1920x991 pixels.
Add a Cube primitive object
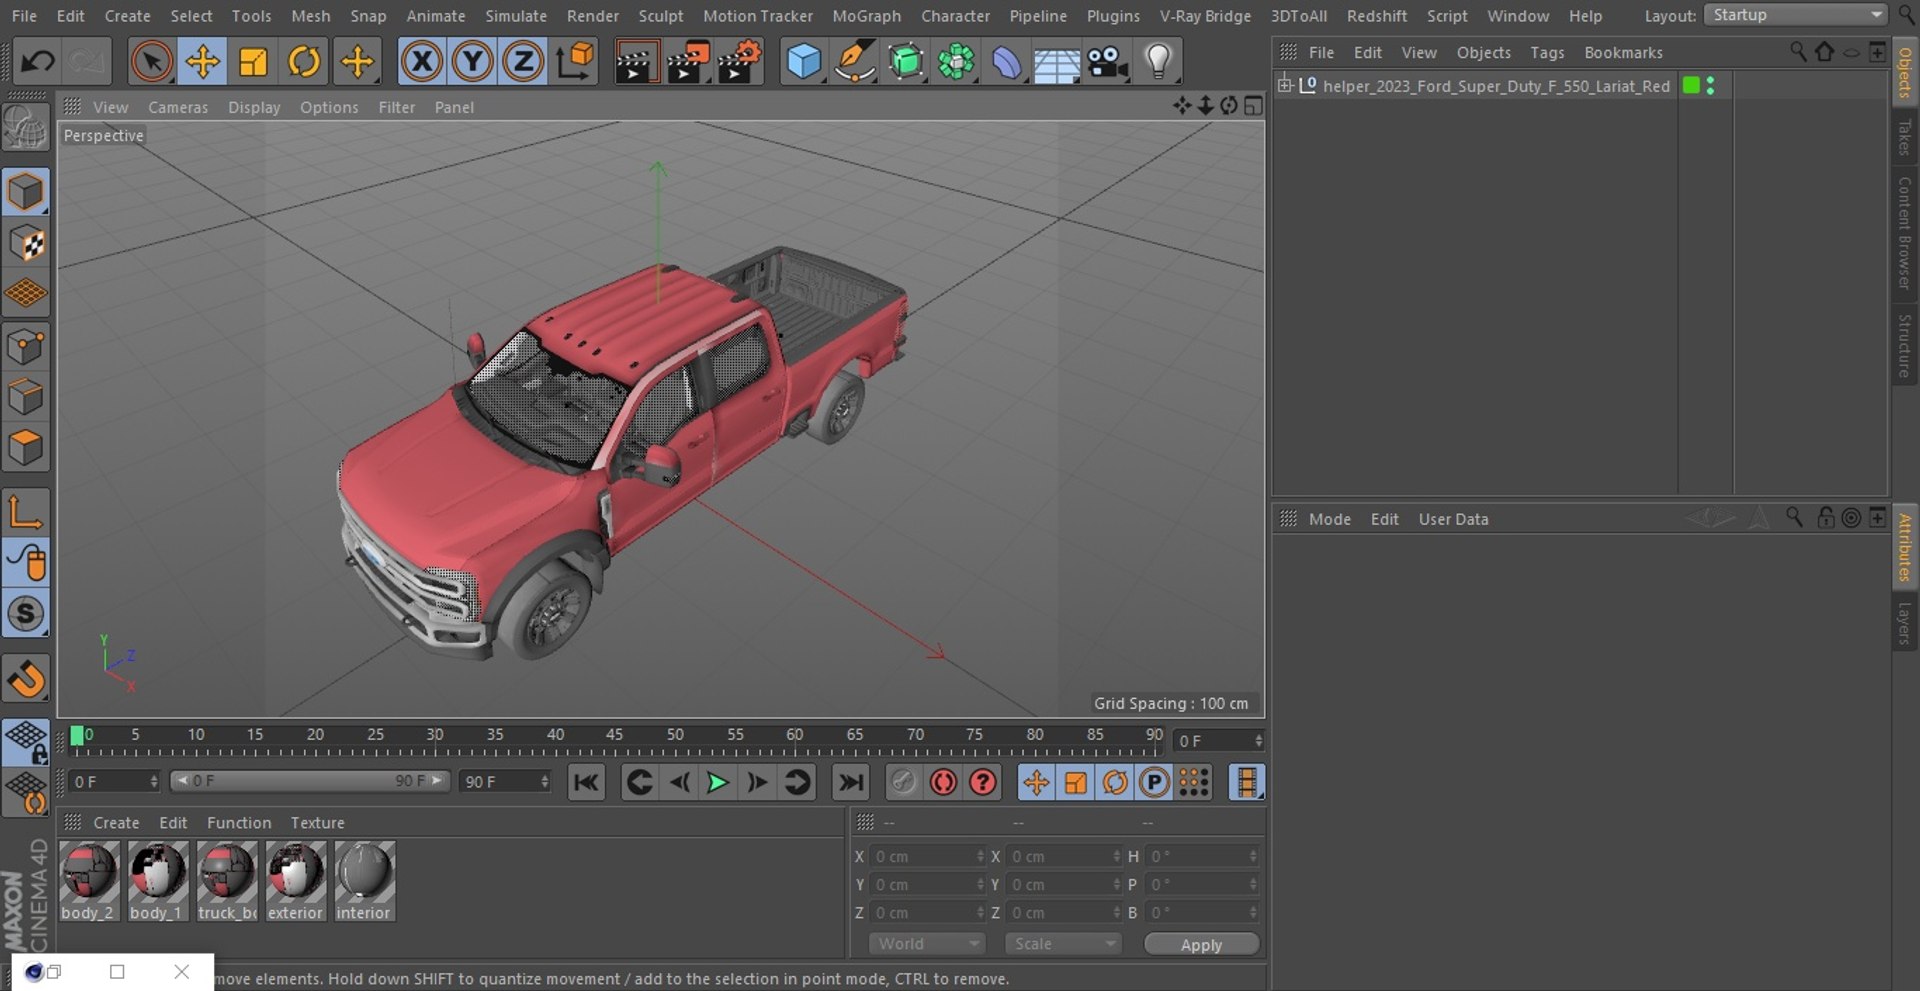pos(803,62)
